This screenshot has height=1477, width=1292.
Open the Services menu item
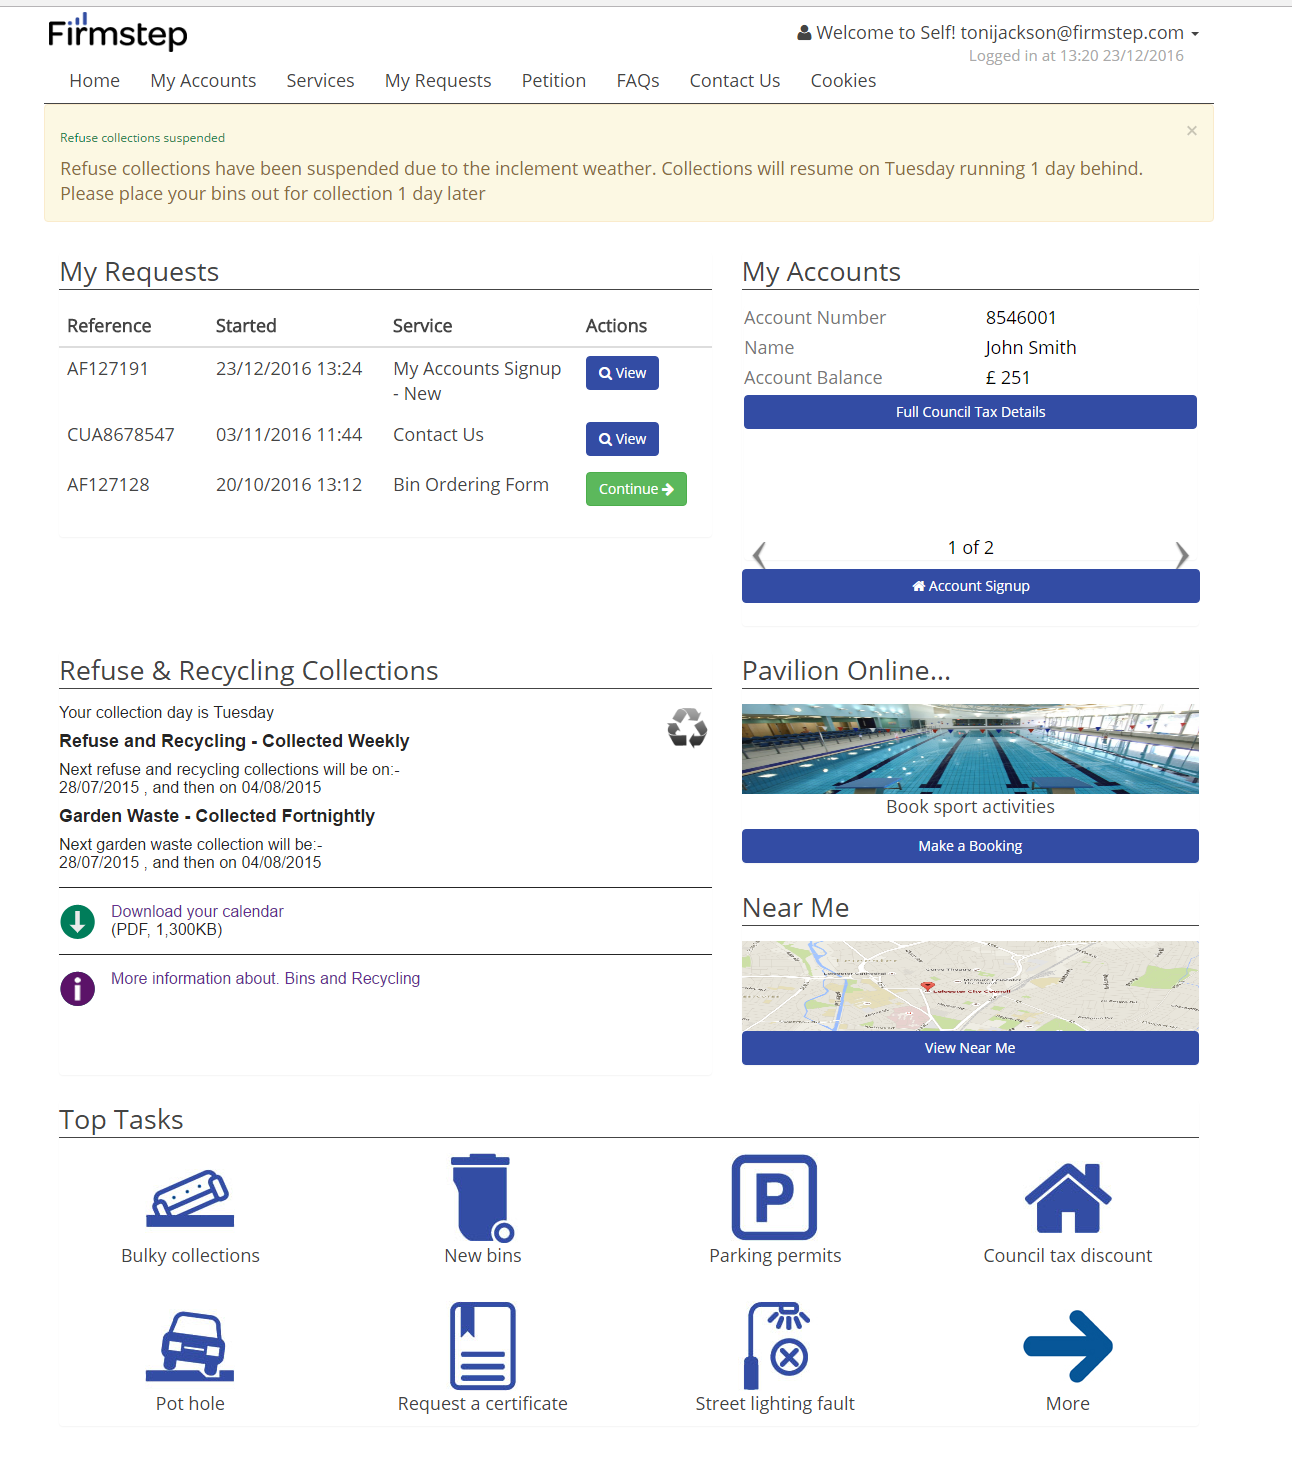320,80
